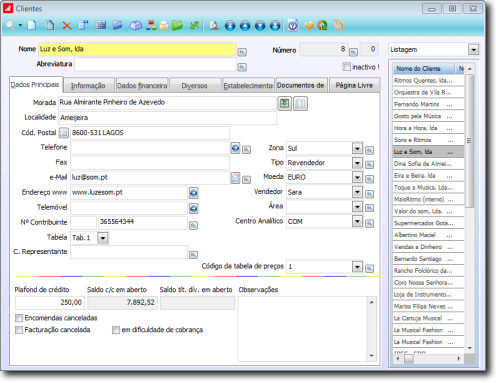Click into the Telefone input field
The height and width of the screenshot is (383, 496).
(150, 148)
